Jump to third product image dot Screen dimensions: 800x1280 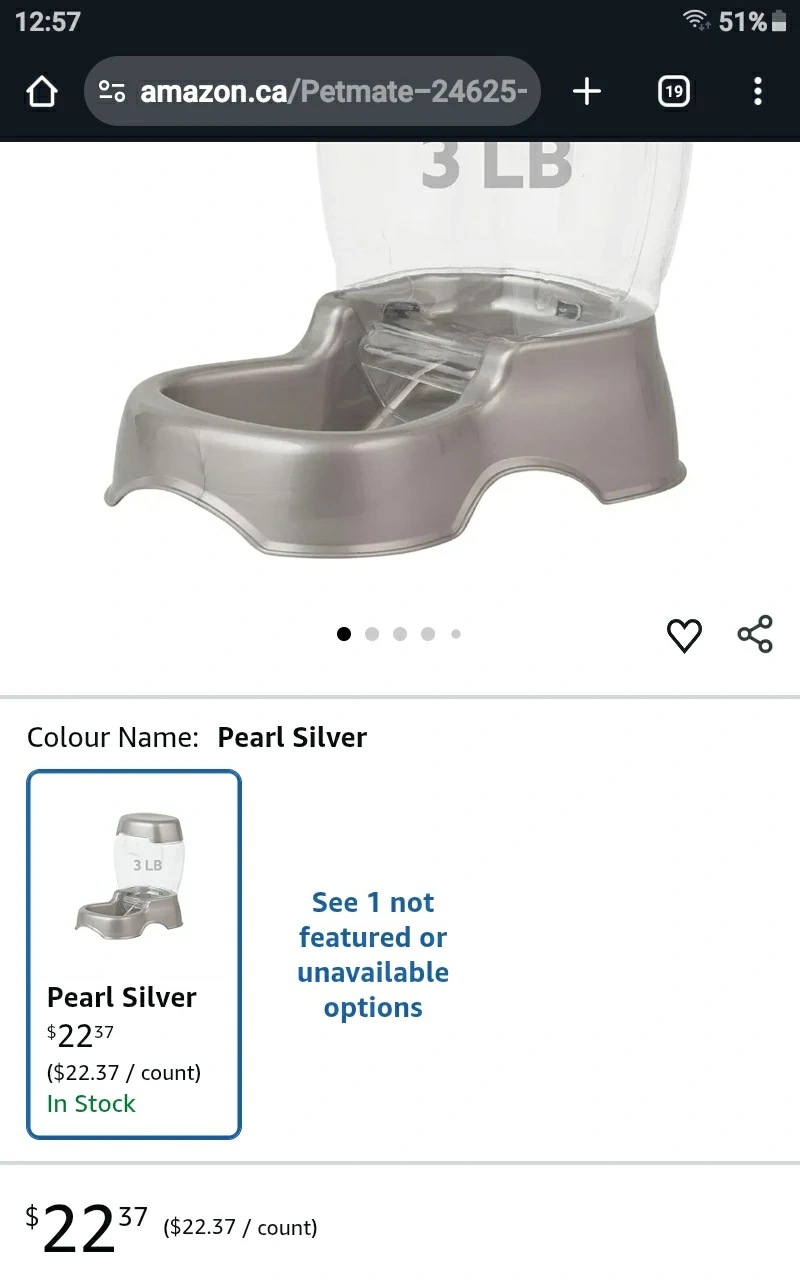[400, 633]
